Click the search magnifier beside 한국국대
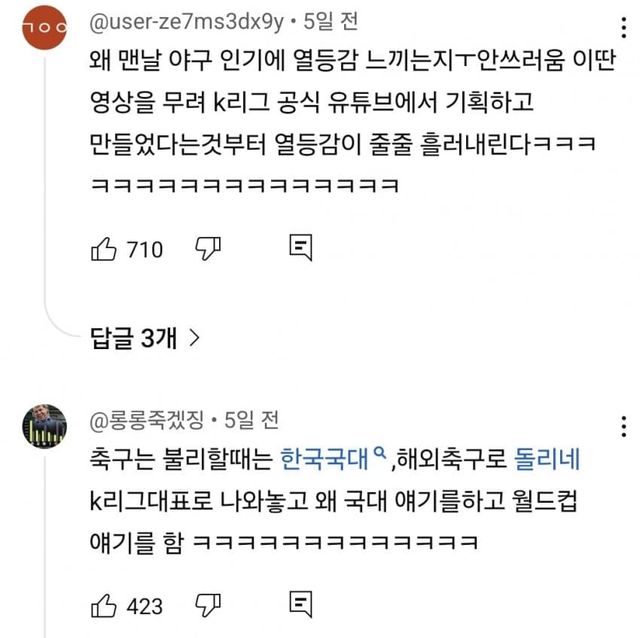Image resolution: width=640 pixels, height=638 pixels. pos(380,458)
